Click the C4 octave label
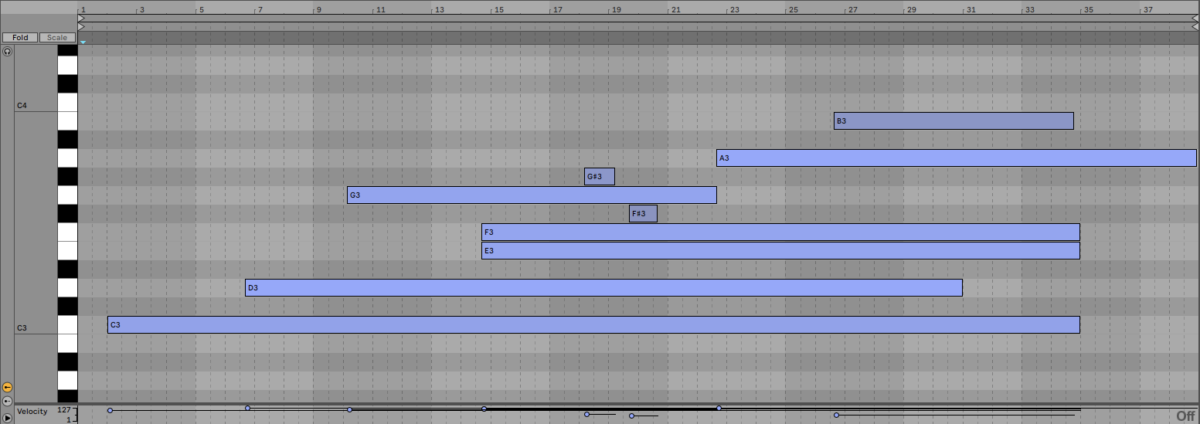Screen dimensions: 1200x424 22,105
